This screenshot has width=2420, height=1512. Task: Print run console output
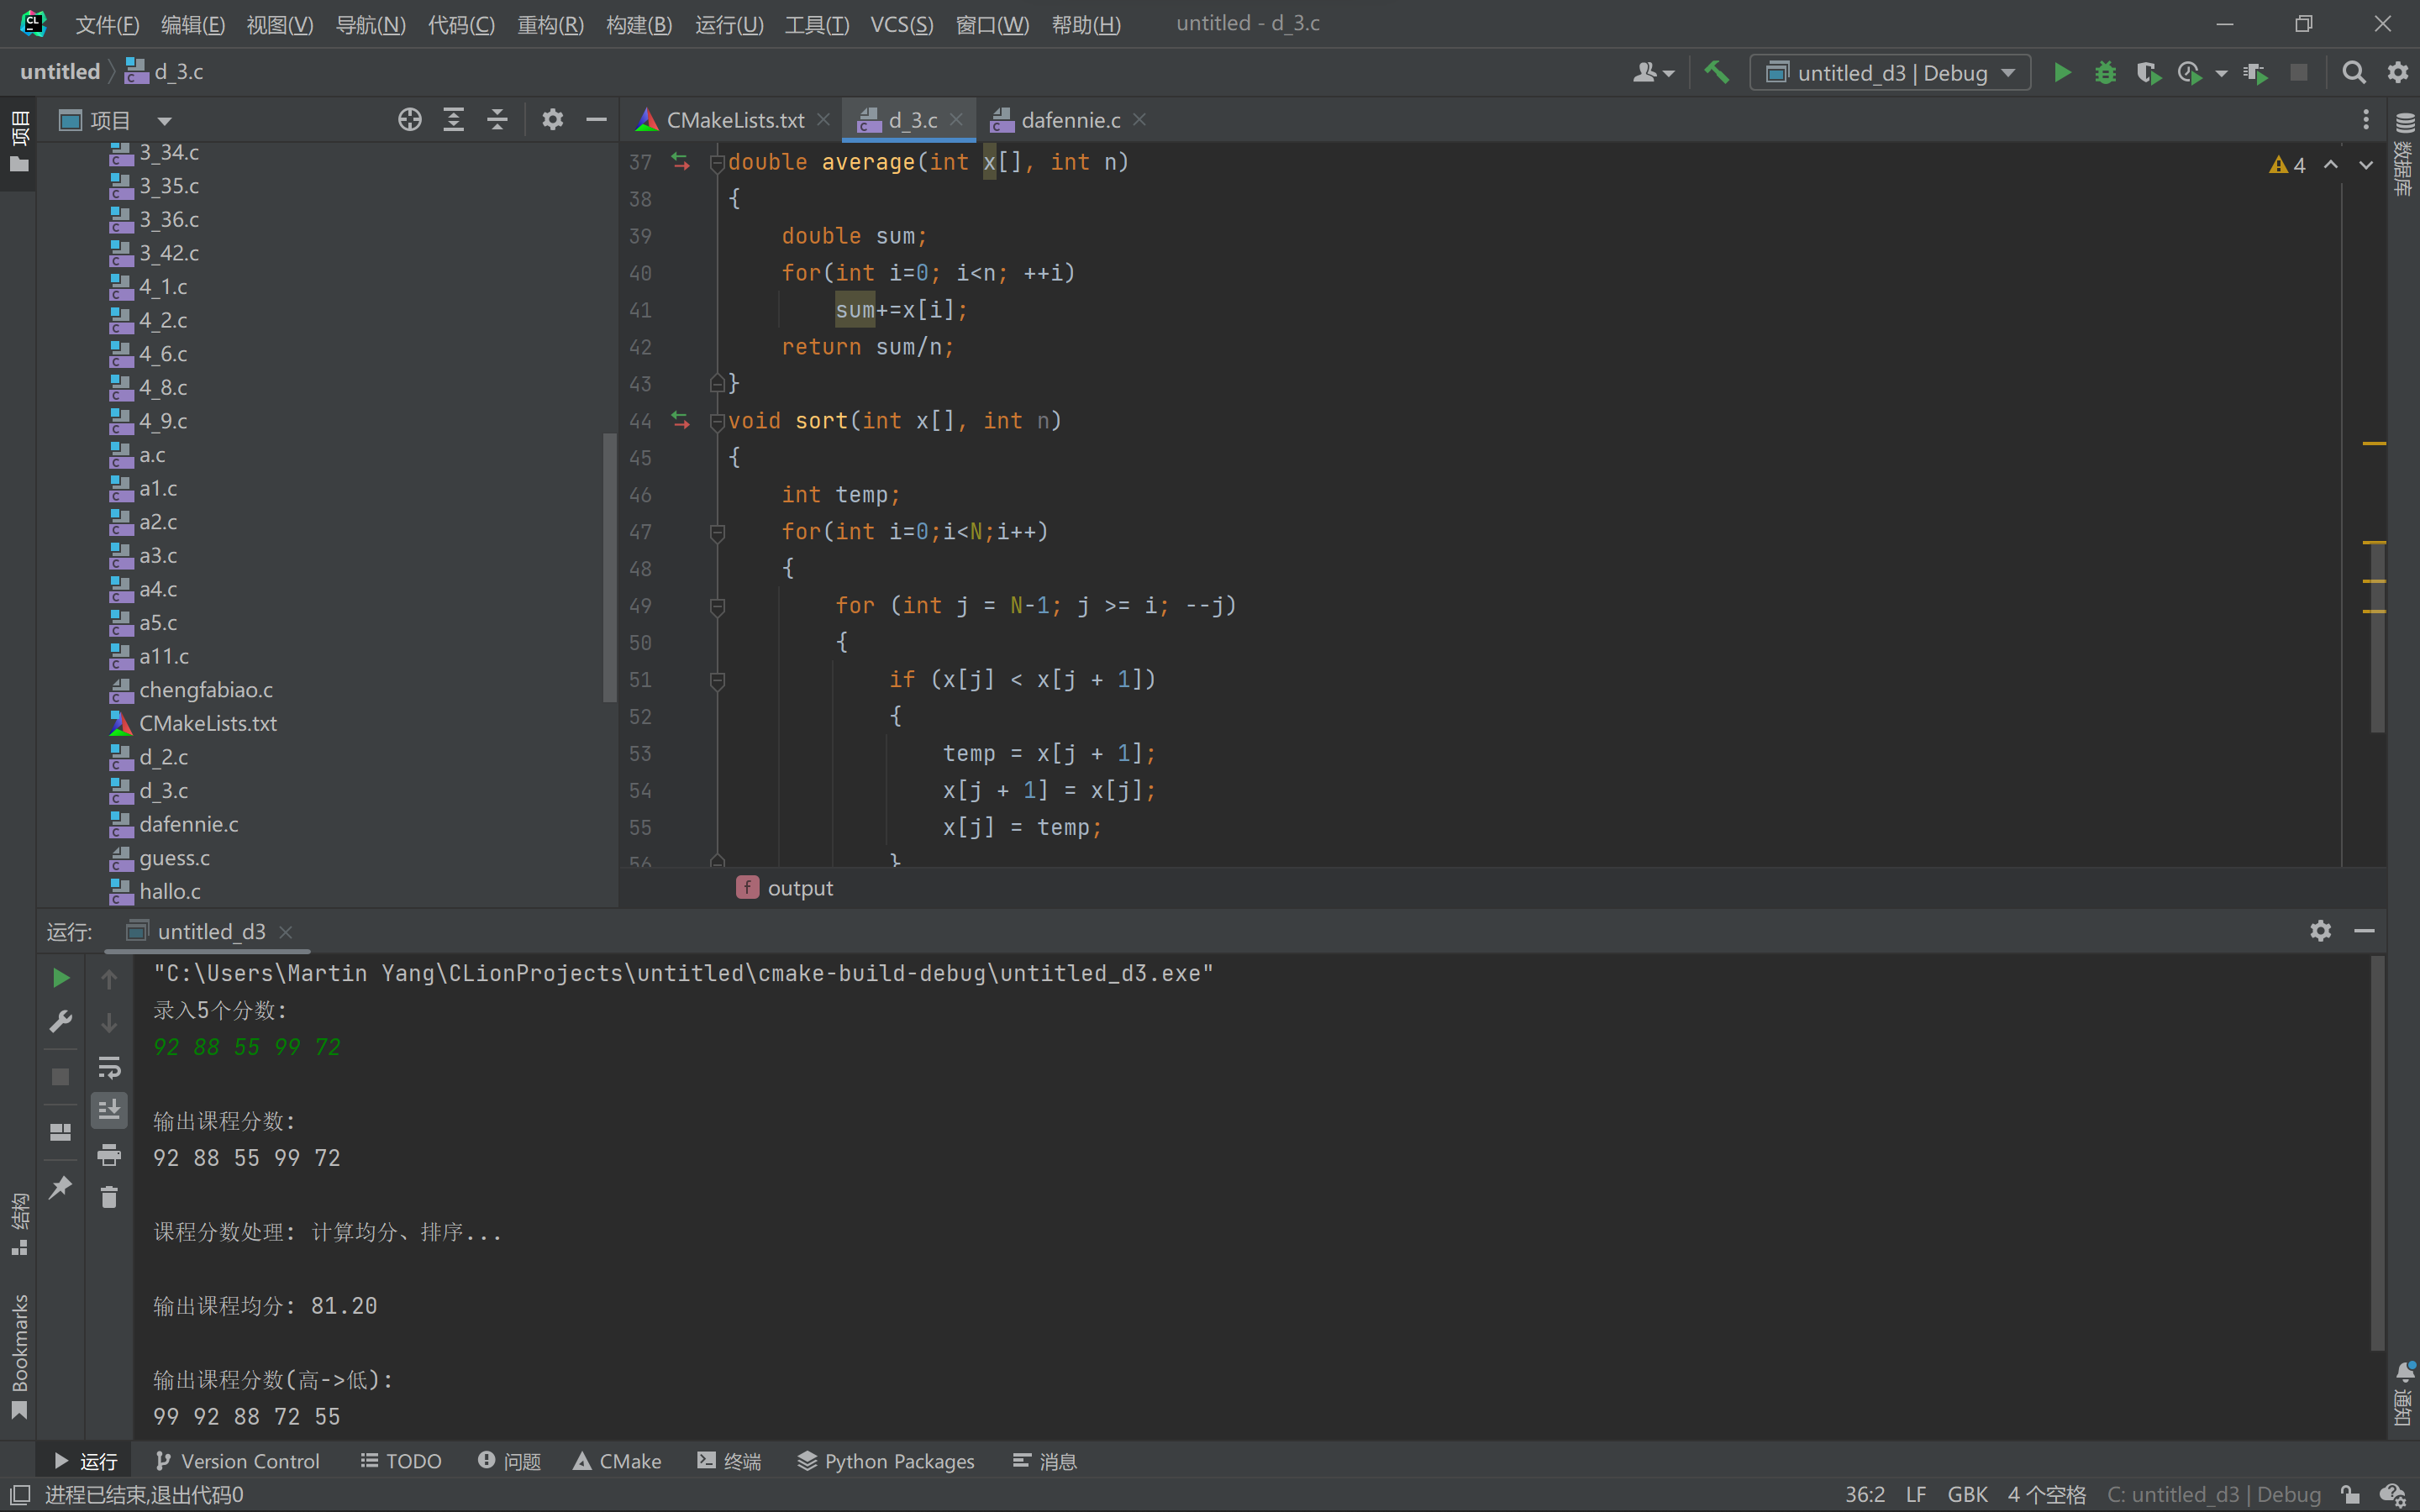click(109, 1155)
